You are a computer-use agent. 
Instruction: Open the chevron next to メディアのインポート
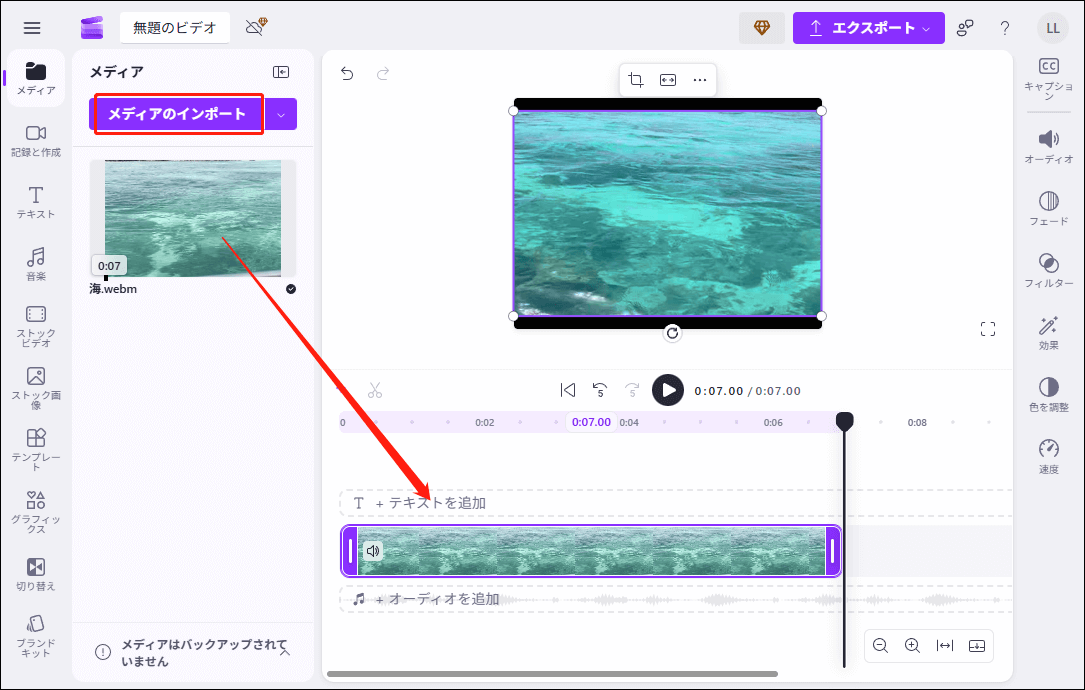[x=282, y=114]
